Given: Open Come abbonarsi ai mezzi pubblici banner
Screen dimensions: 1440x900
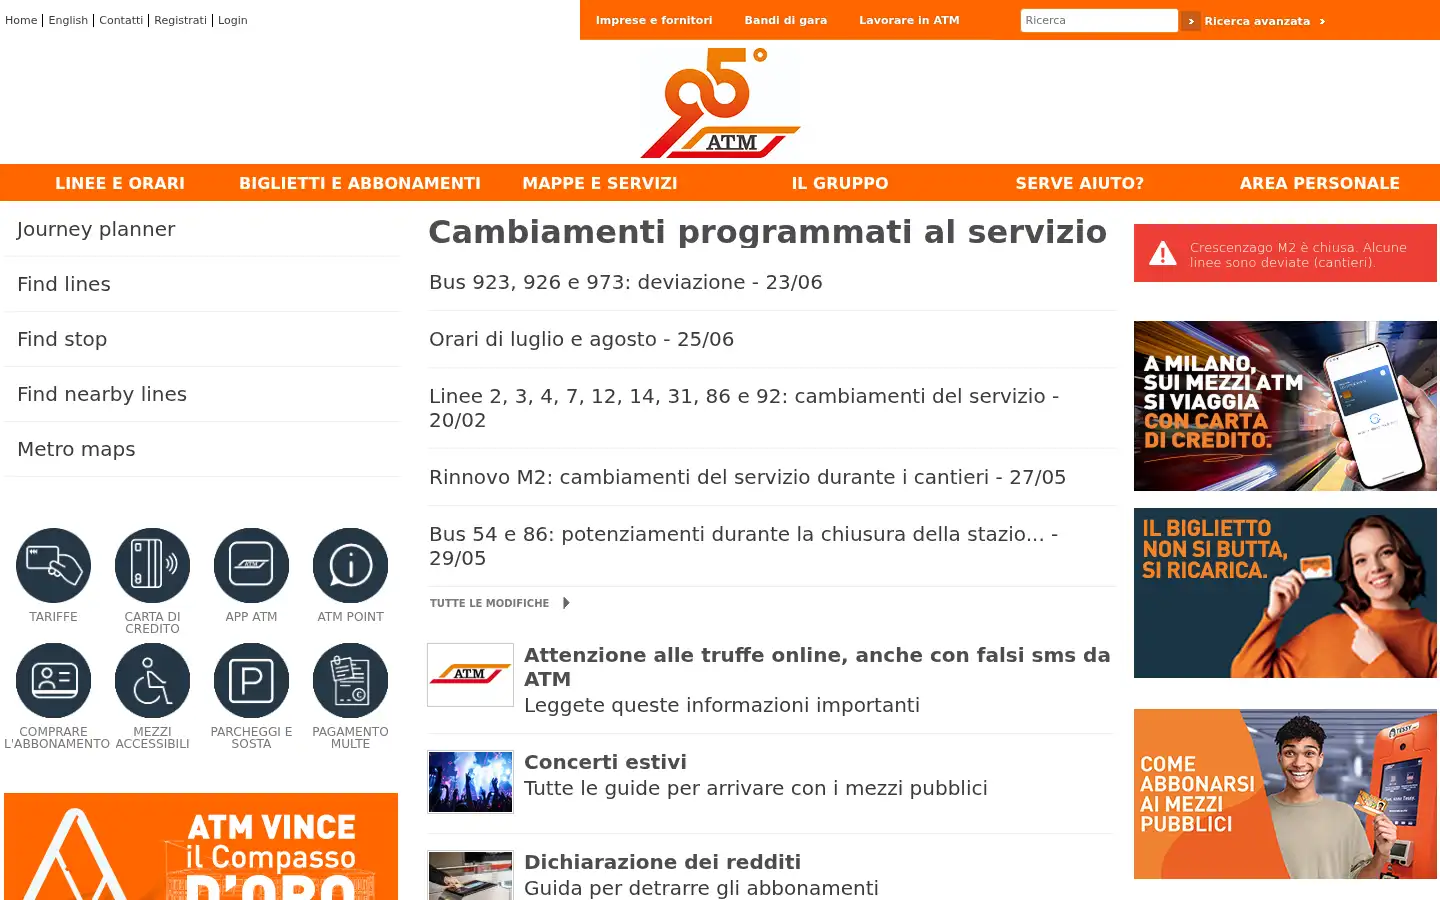Looking at the screenshot, I should pyautogui.click(x=1285, y=794).
